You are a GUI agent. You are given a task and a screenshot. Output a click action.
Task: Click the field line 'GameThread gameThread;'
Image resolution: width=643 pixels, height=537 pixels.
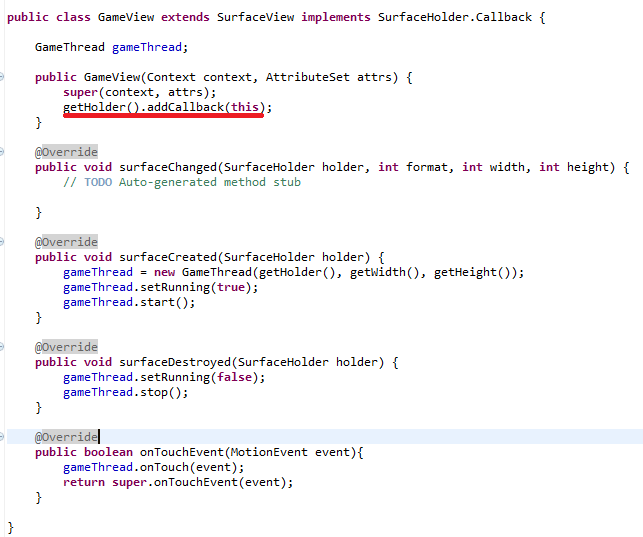(x=112, y=47)
